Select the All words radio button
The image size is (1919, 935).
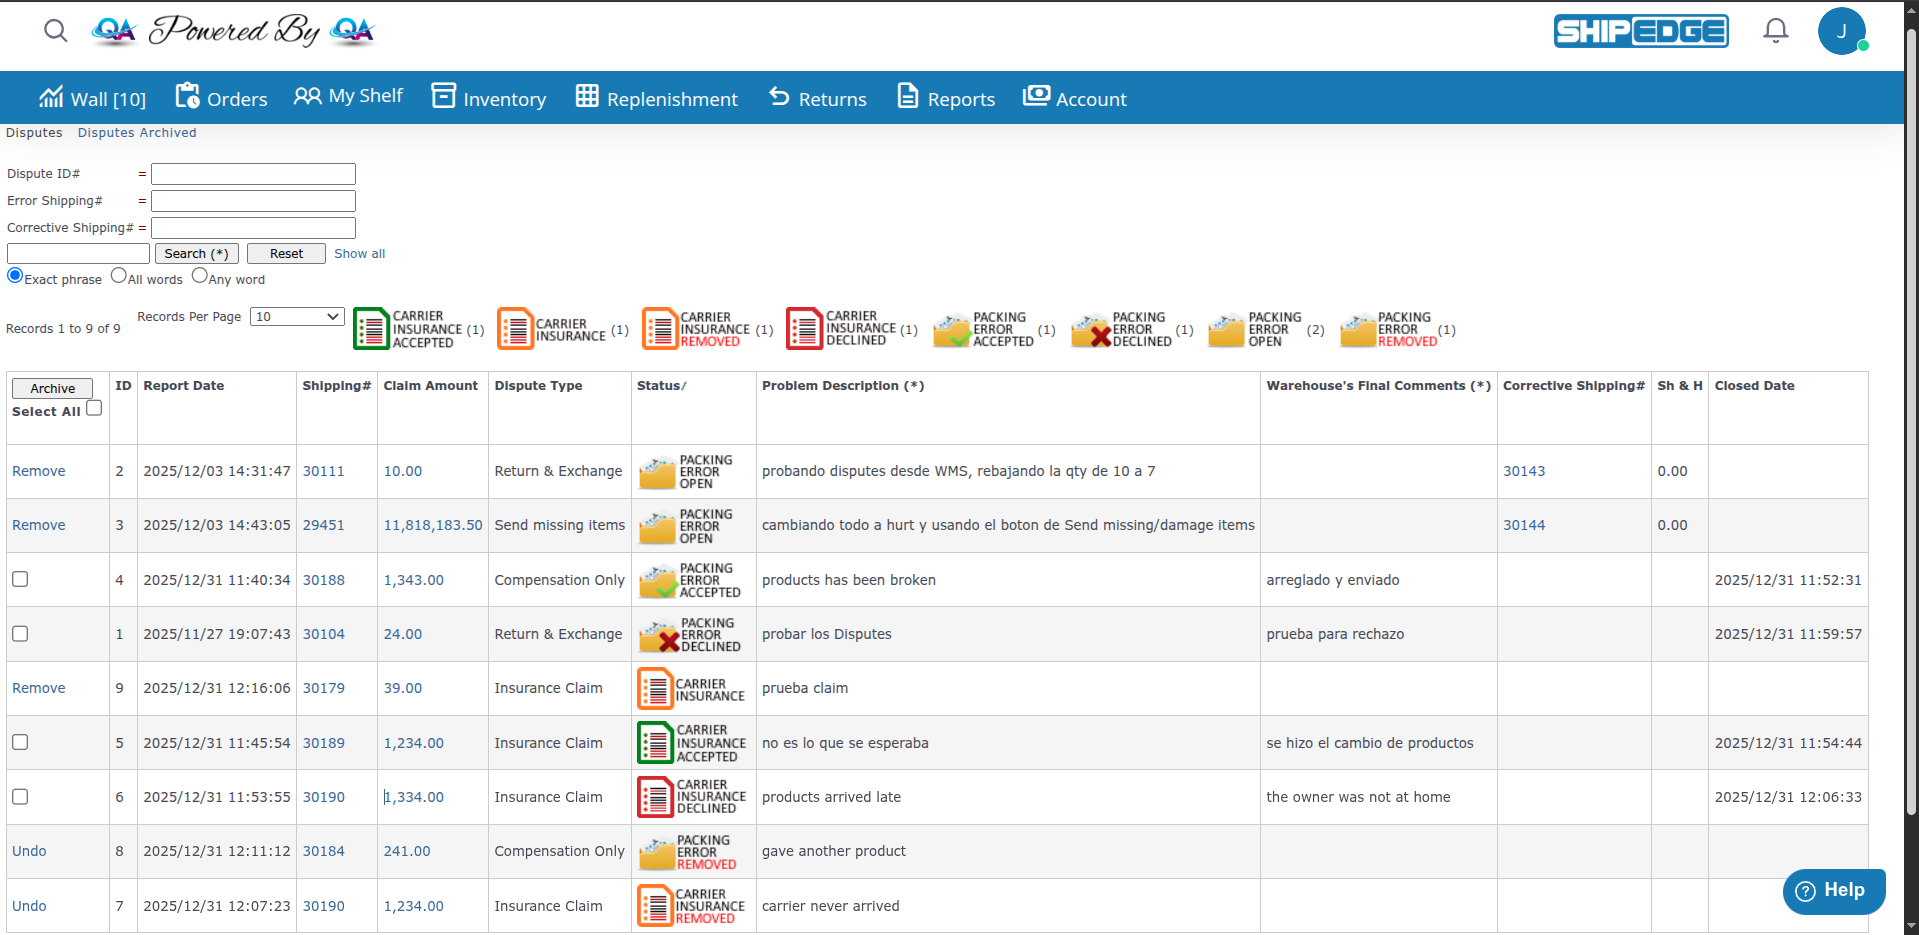[x=119, y=276]
